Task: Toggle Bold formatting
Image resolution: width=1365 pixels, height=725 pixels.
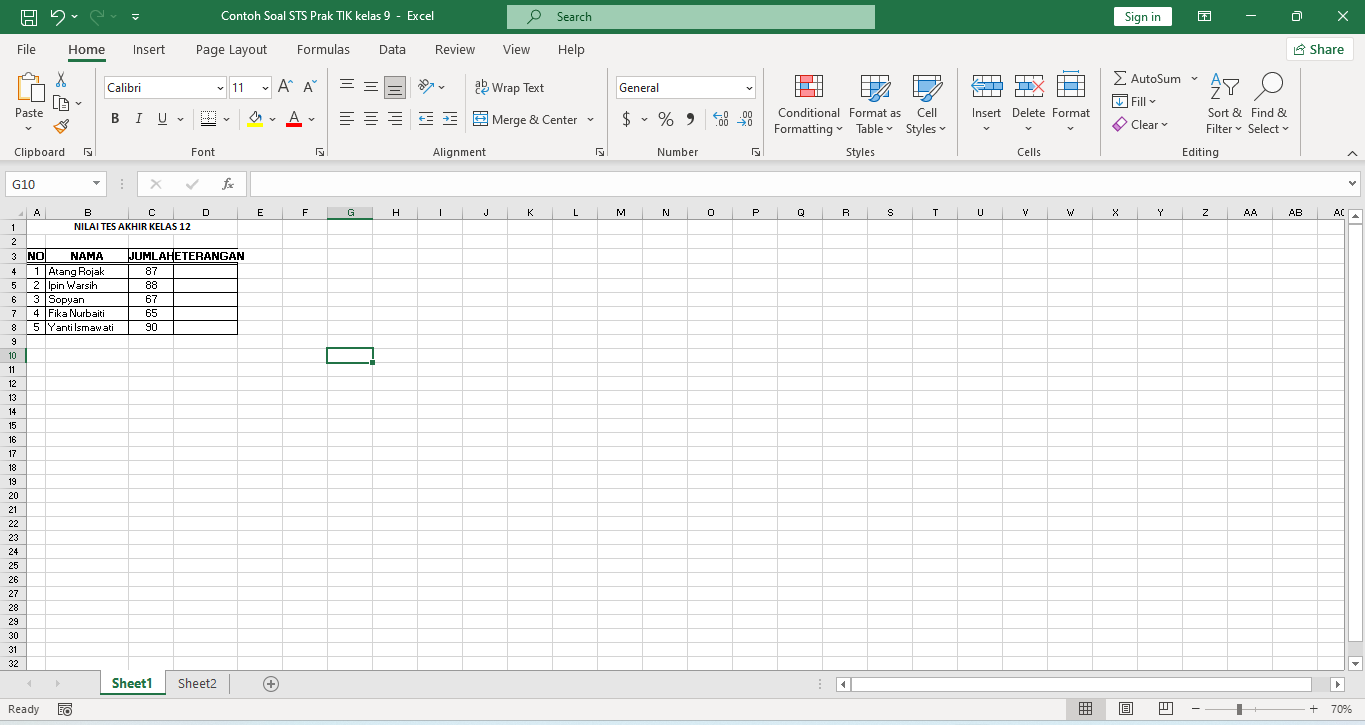Action: tap(115, 119)
